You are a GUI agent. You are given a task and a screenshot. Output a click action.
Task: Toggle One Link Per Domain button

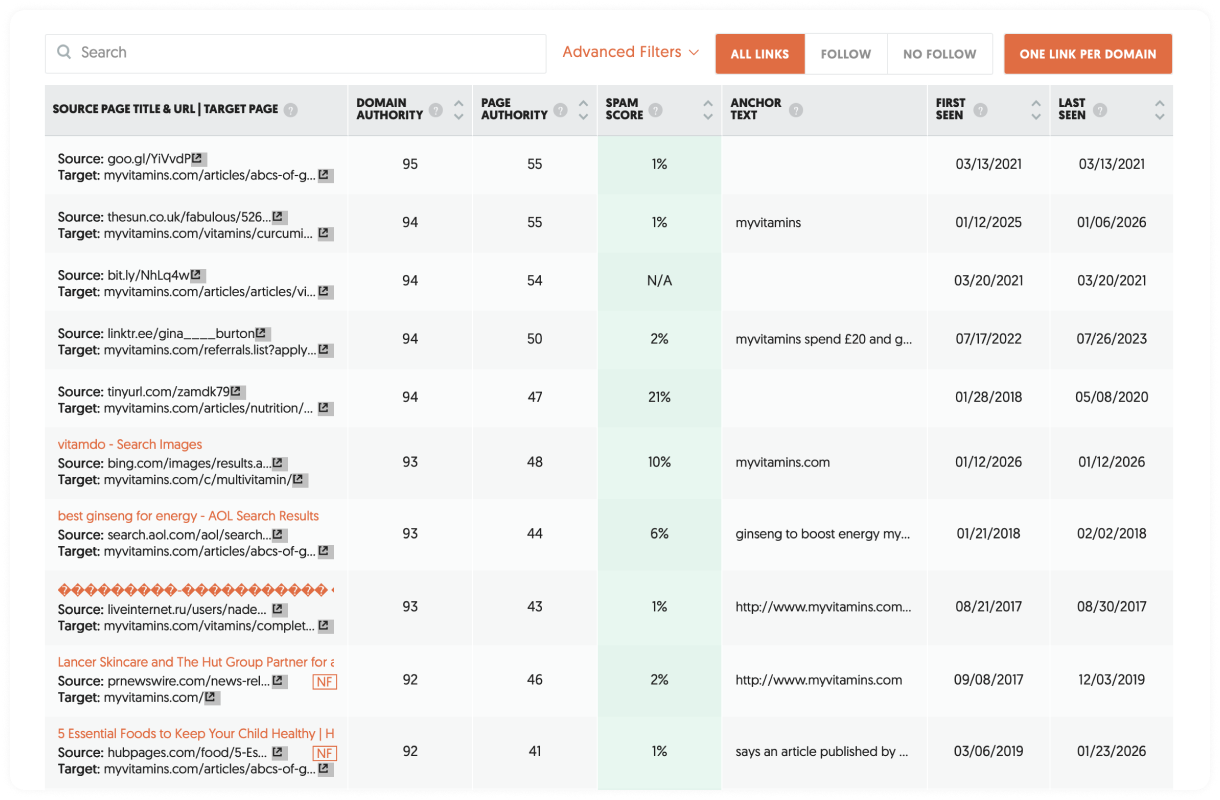coord(1088,54)
